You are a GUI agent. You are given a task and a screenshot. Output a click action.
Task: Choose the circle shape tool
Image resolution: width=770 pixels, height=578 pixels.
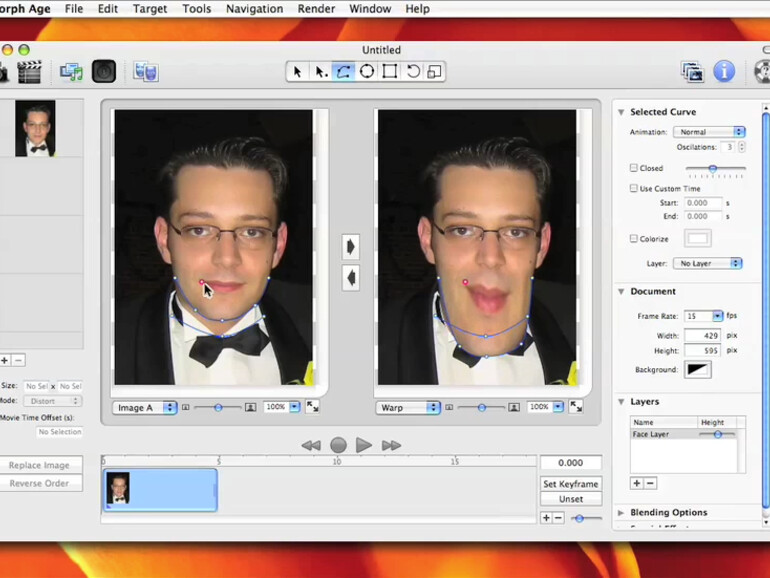(367, 71)
